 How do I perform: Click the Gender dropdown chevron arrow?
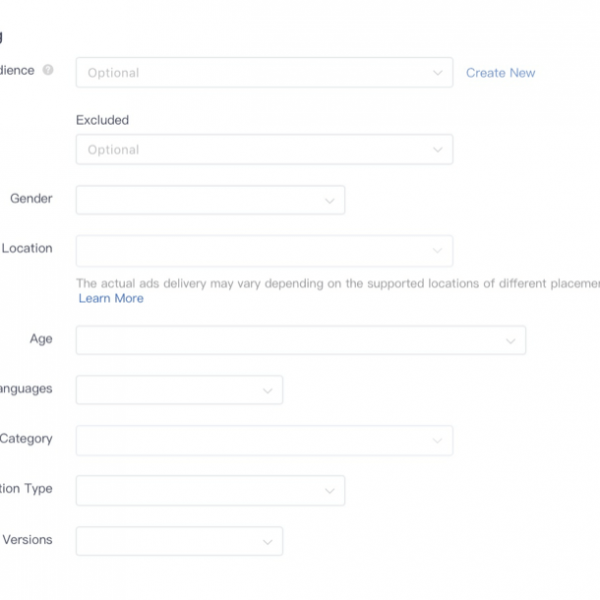point(329,201)
